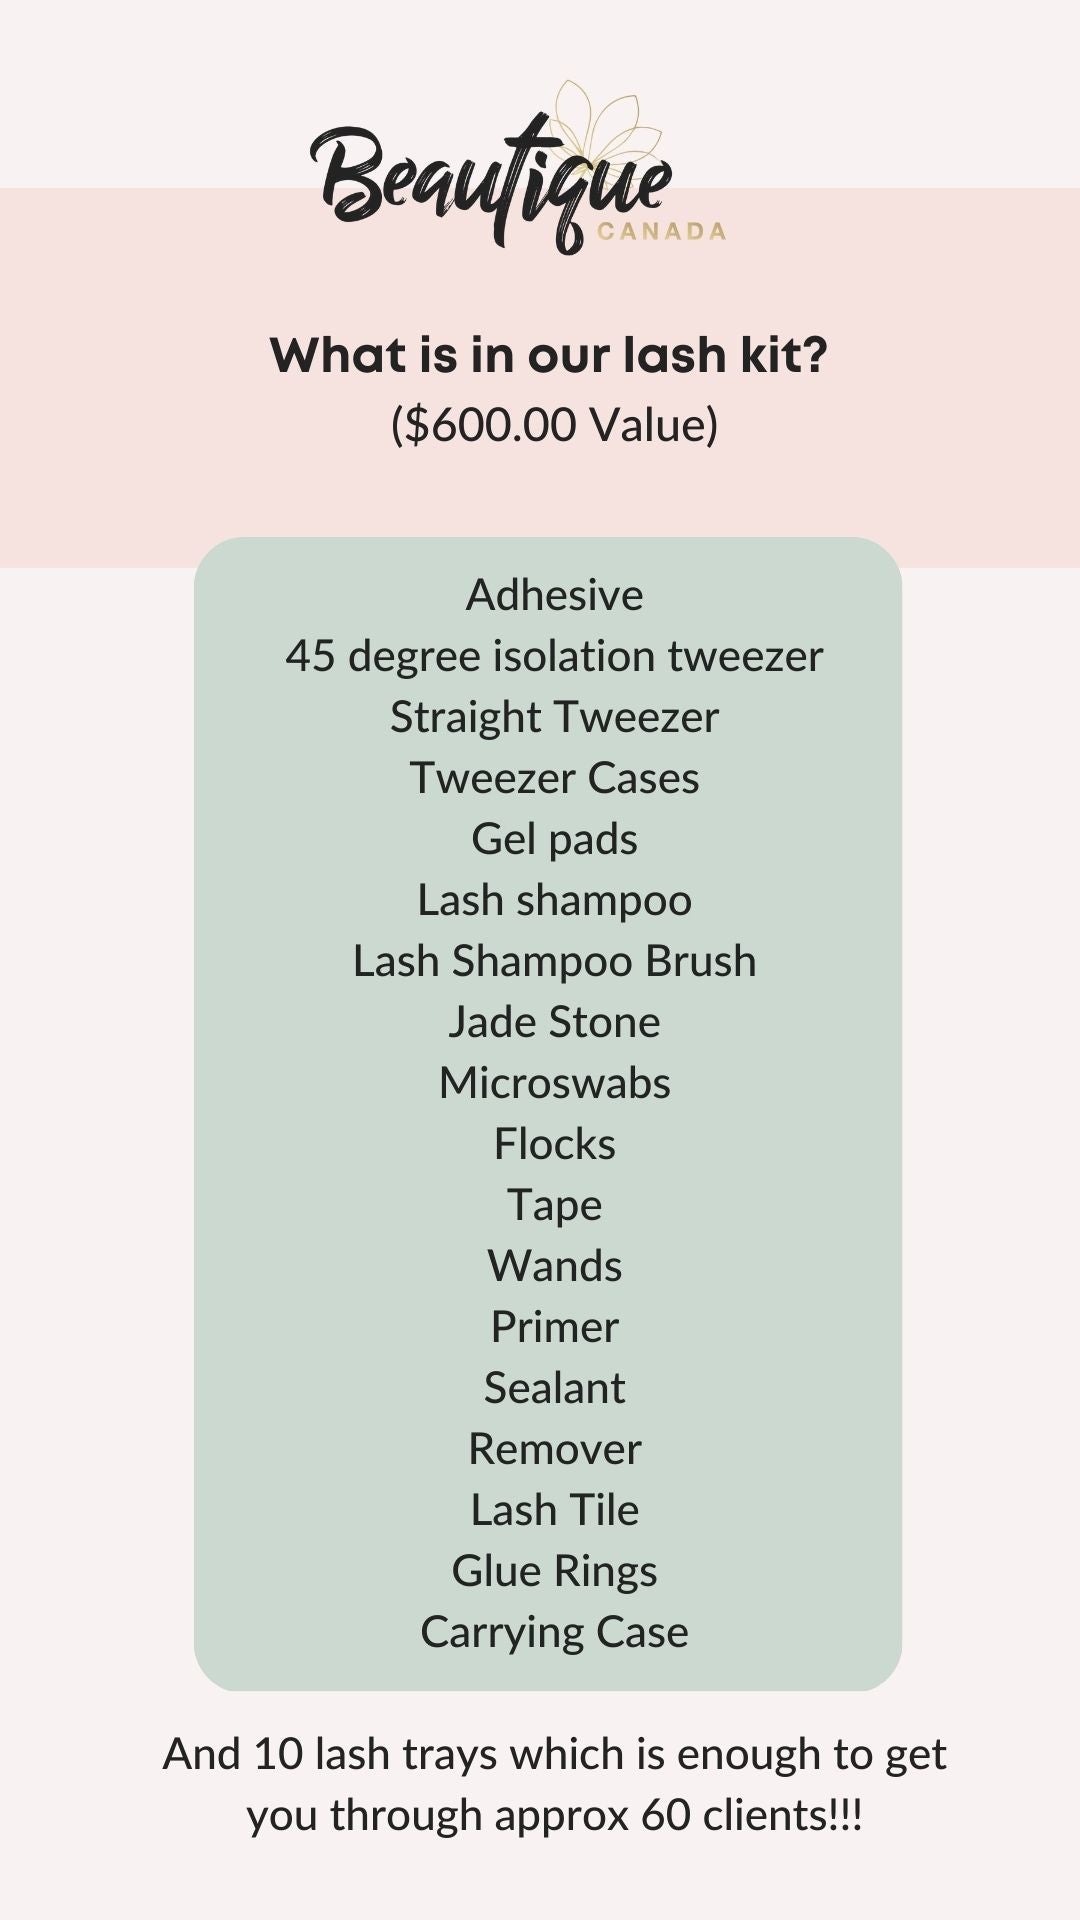Click the "Flocks" item
The image size is (1080, 1920).
(554, 1144)
